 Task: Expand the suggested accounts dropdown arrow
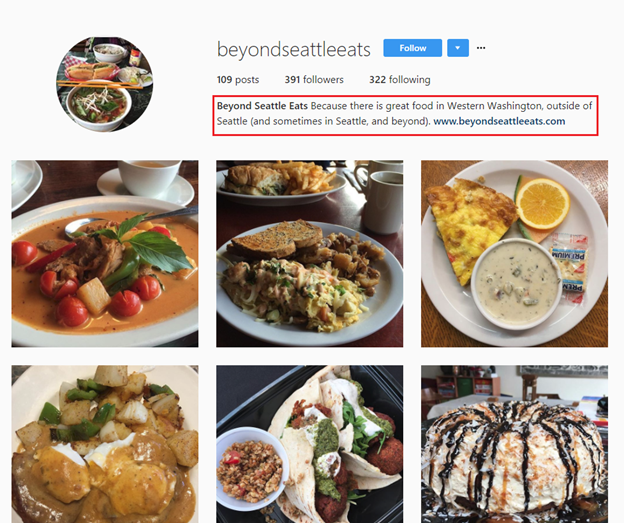pyautogui.click(x=458, y=48)
